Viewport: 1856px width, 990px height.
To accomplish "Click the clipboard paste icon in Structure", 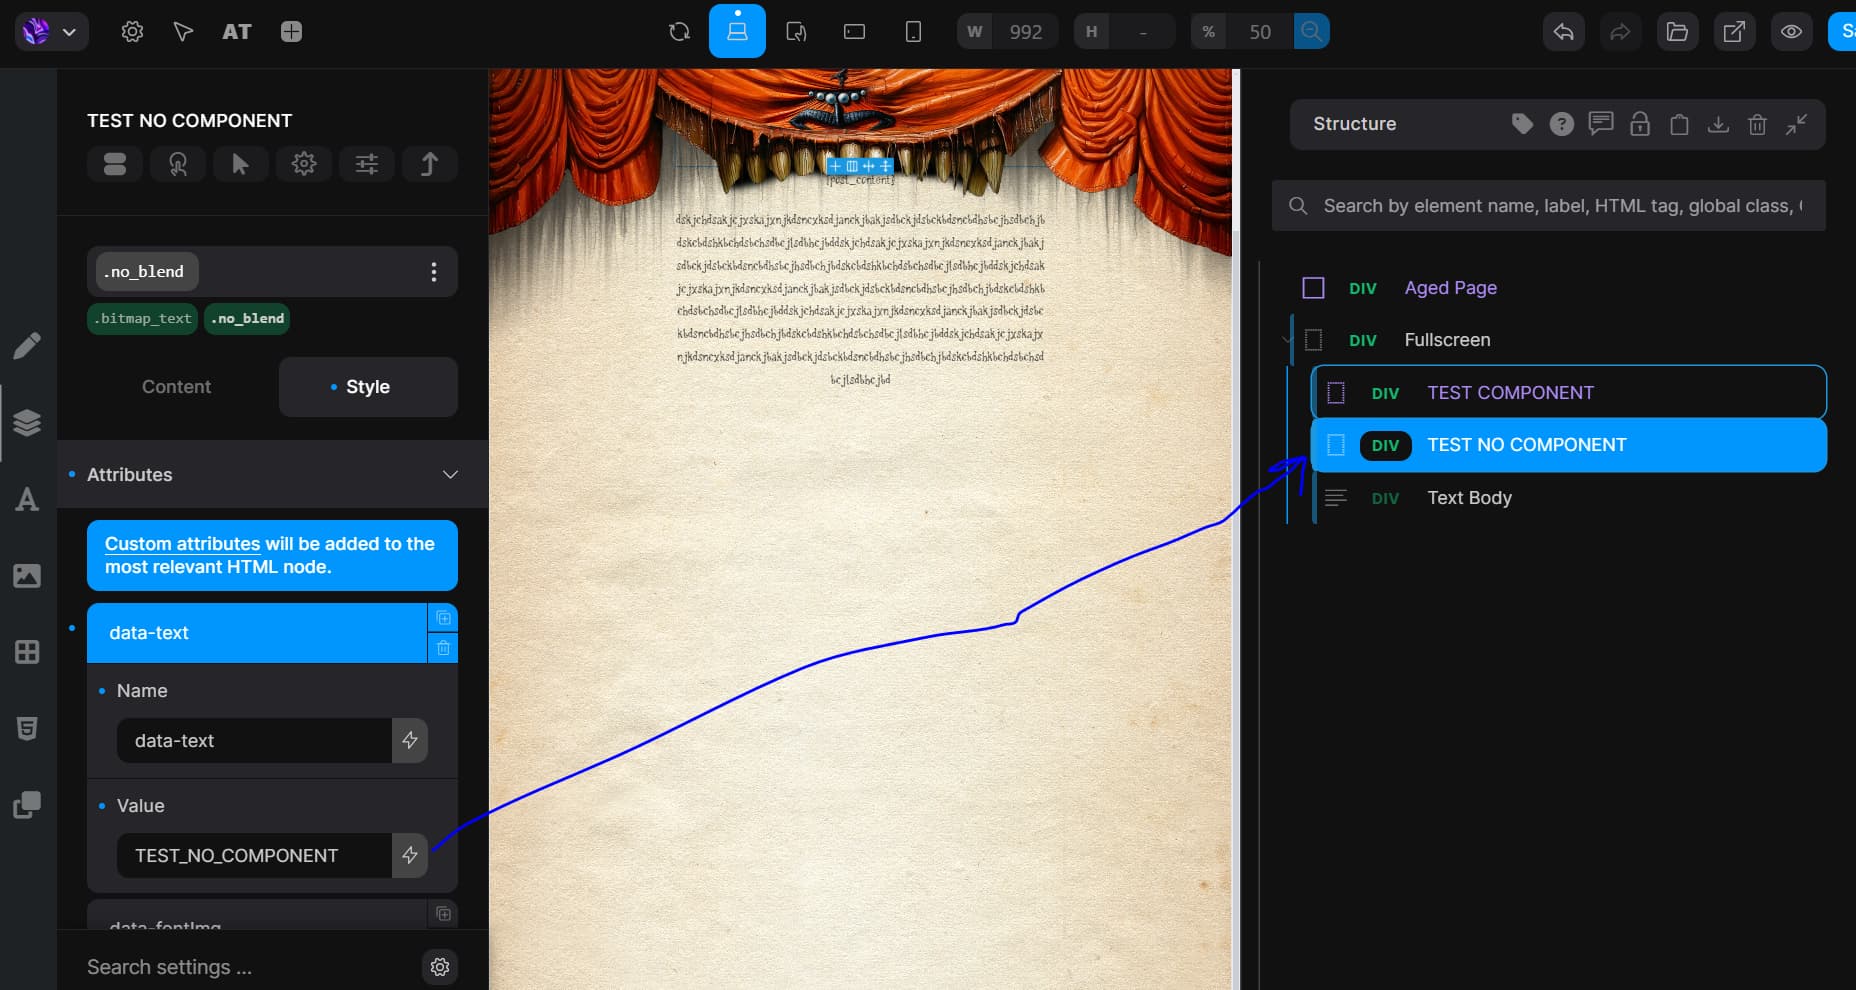I will click(x=1679, y=124).
